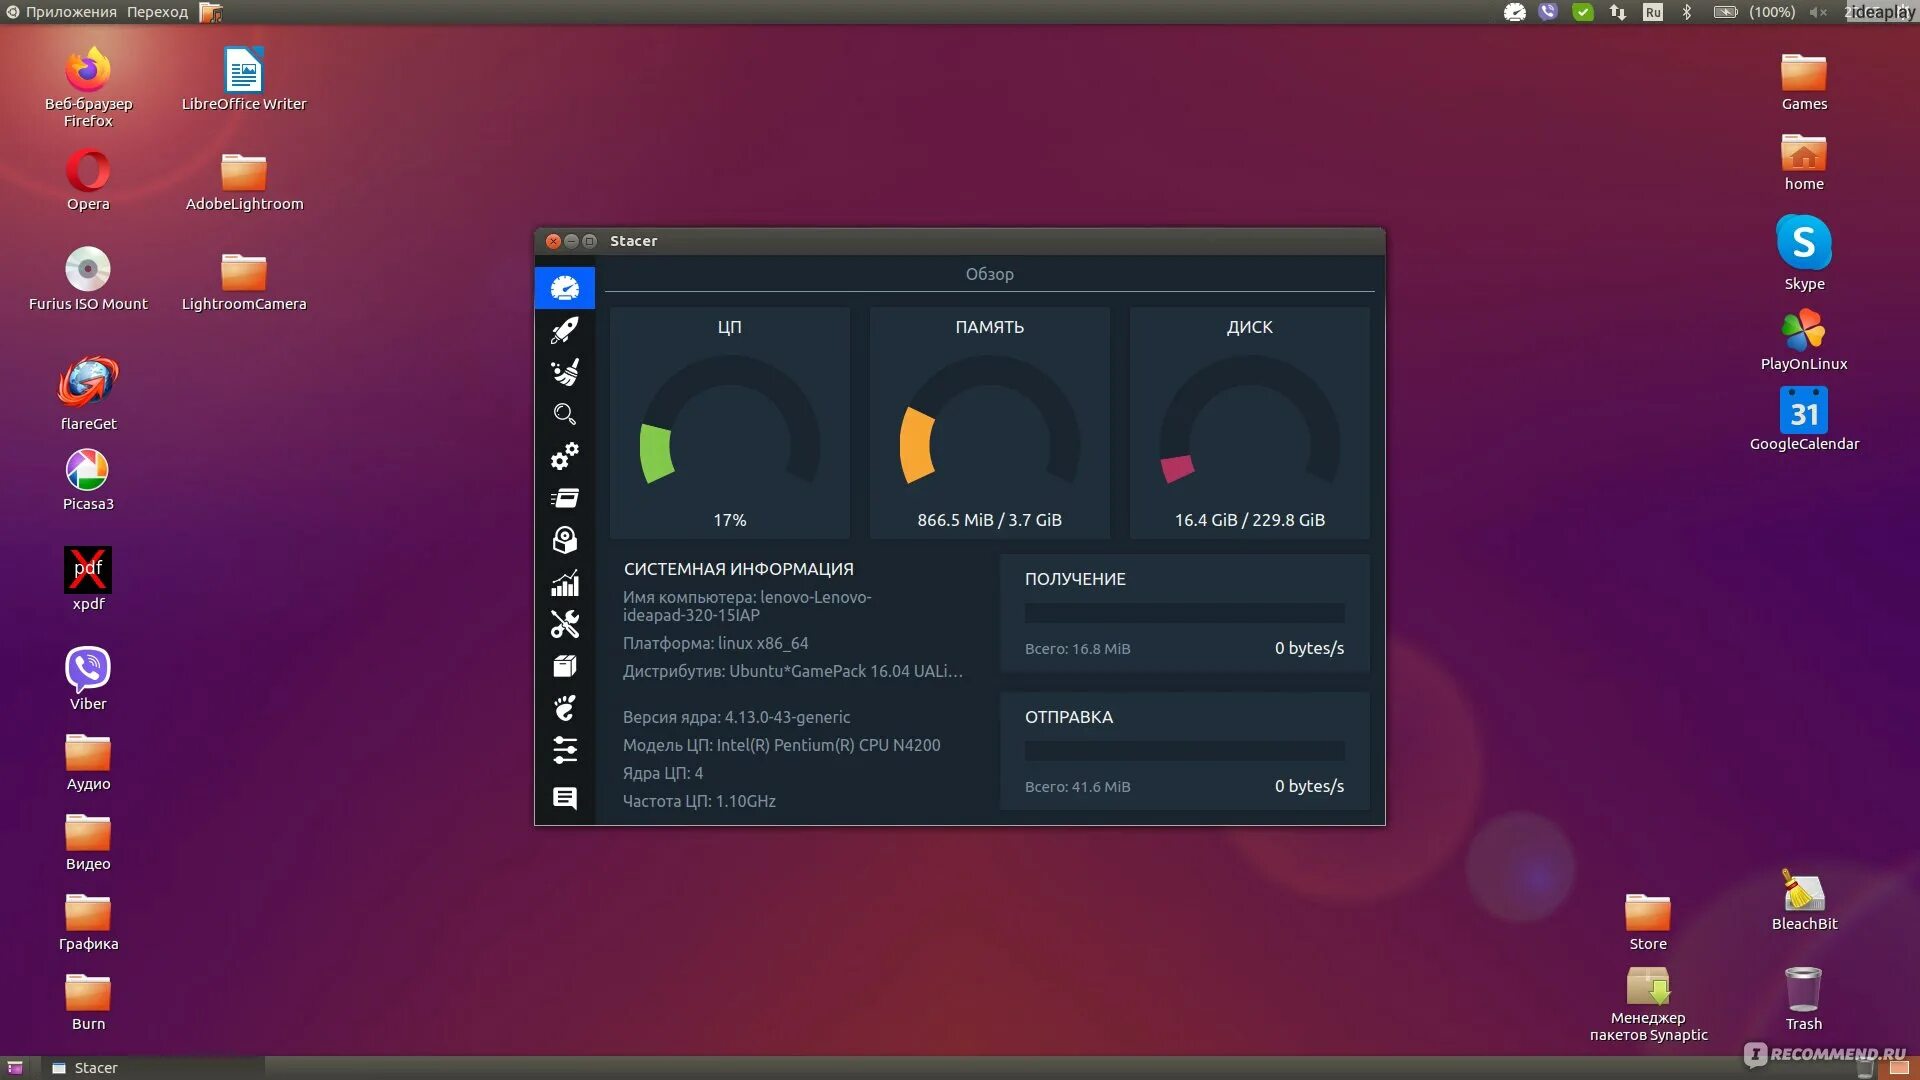This screenshot has width=1920, height=1080.
Task: Open the Переход menu
Action: coord(157,12)
